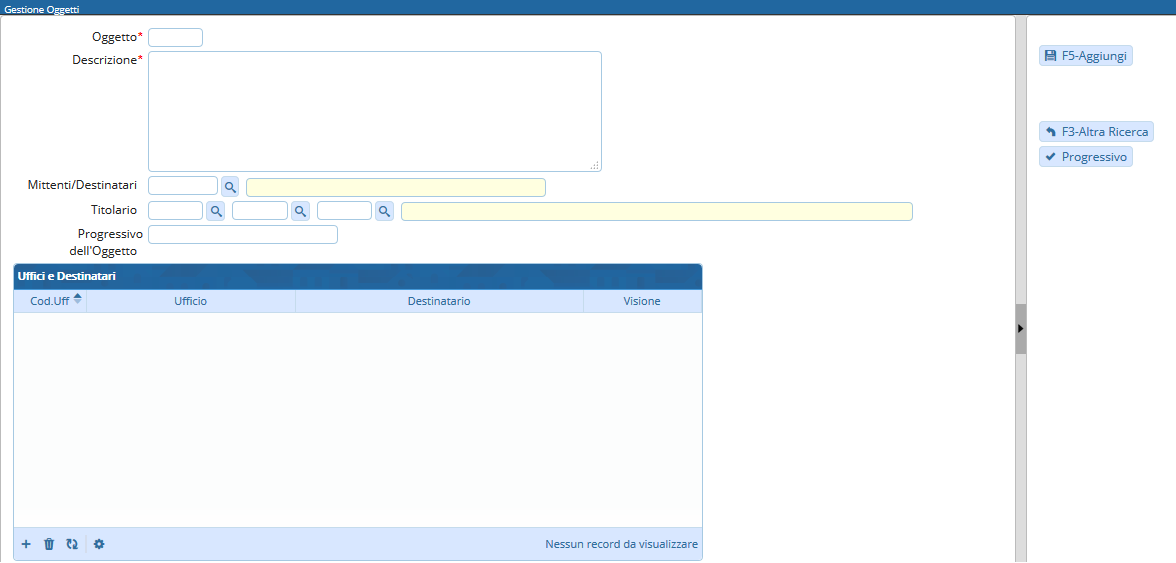Viewport: 1176px width, 563px height.
Task: Click the second Titolario search magnifier
Action: [300, 211]
